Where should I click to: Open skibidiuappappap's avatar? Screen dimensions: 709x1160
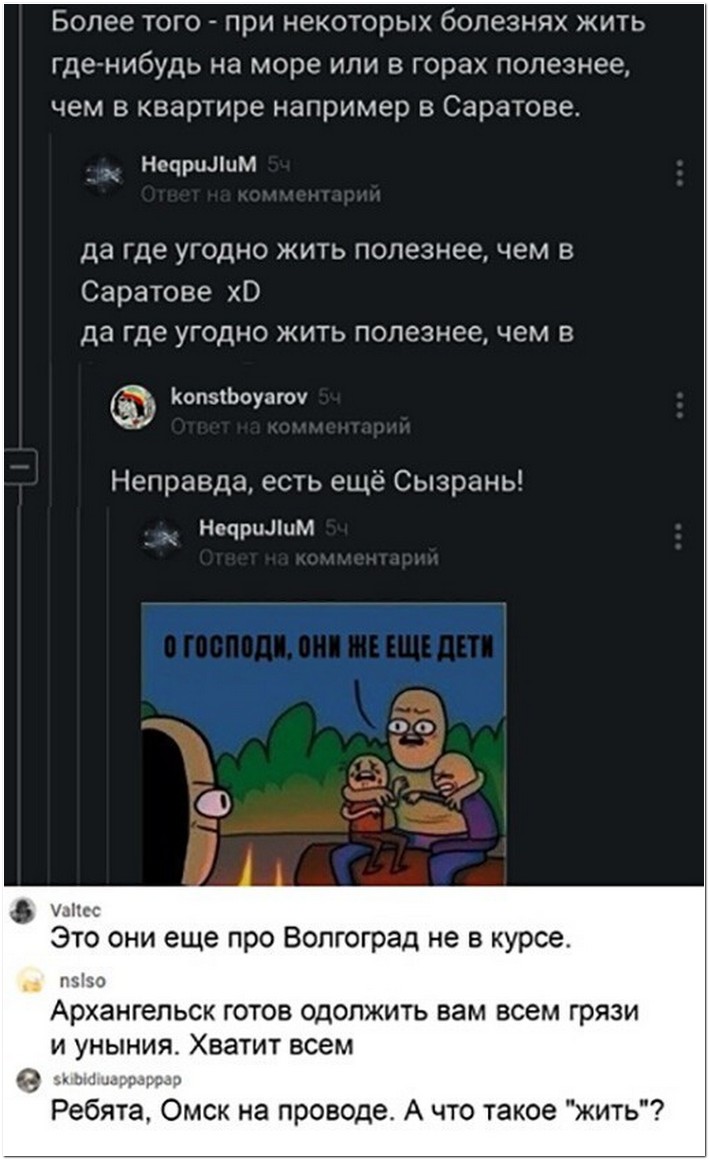pyautogui.click(x=29, y=1081)
